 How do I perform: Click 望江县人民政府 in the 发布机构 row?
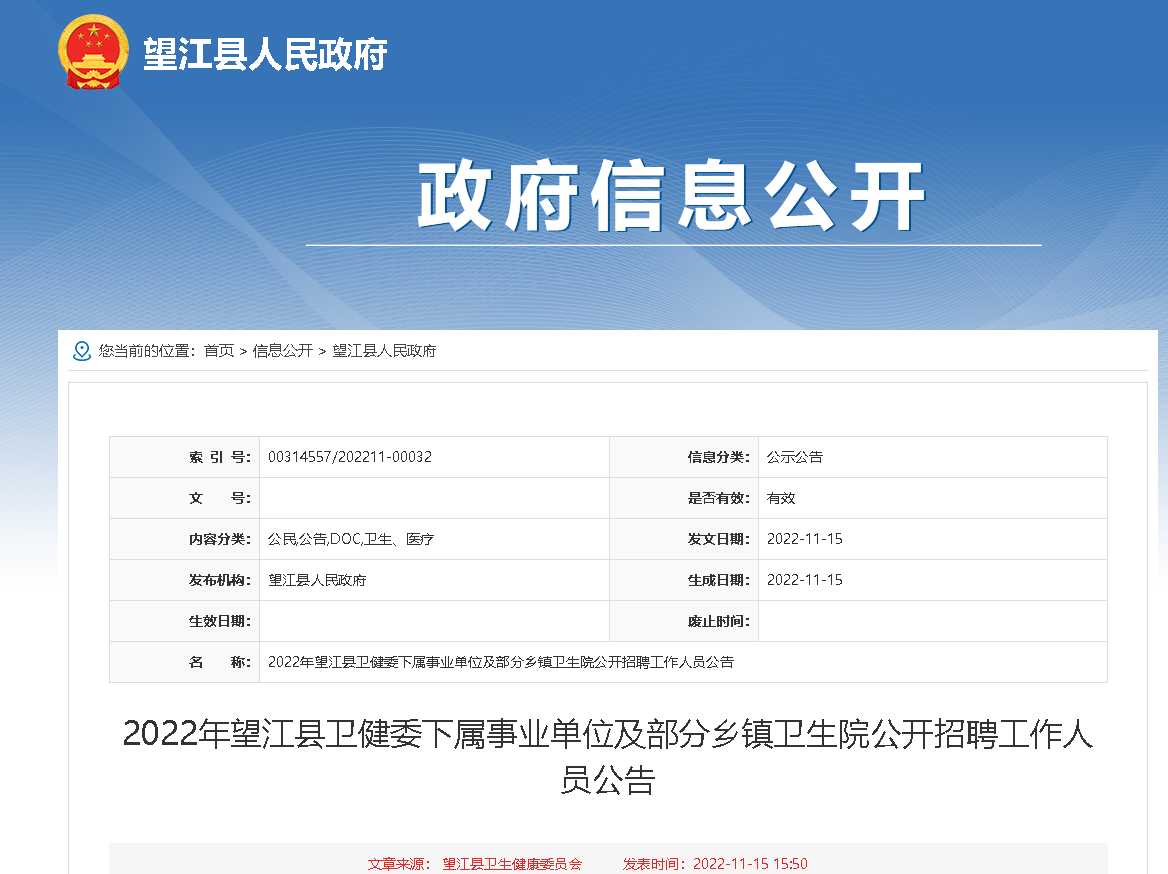(317, 580)
